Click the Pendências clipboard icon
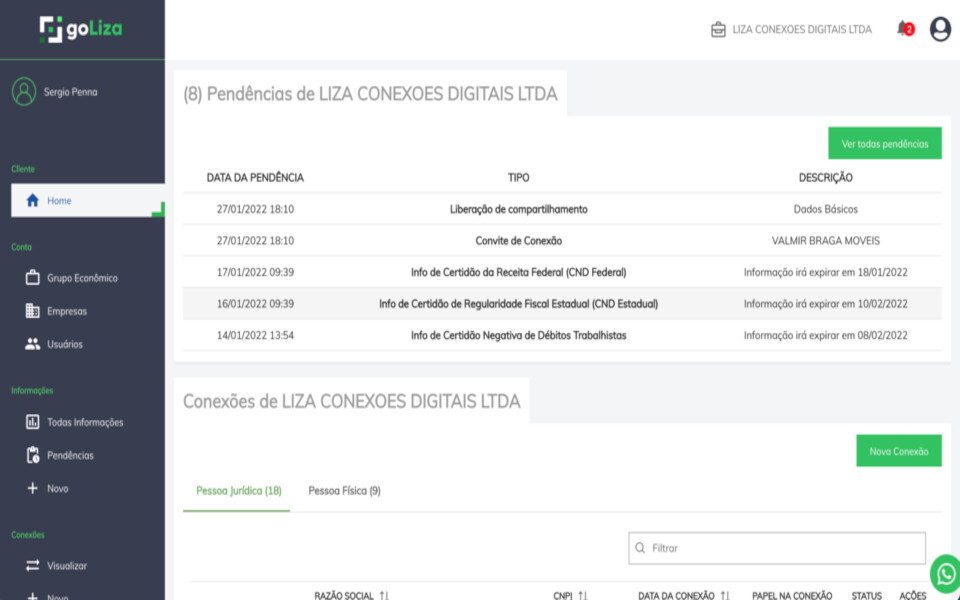This screenshot has height=600, width=960. (32, 455)
